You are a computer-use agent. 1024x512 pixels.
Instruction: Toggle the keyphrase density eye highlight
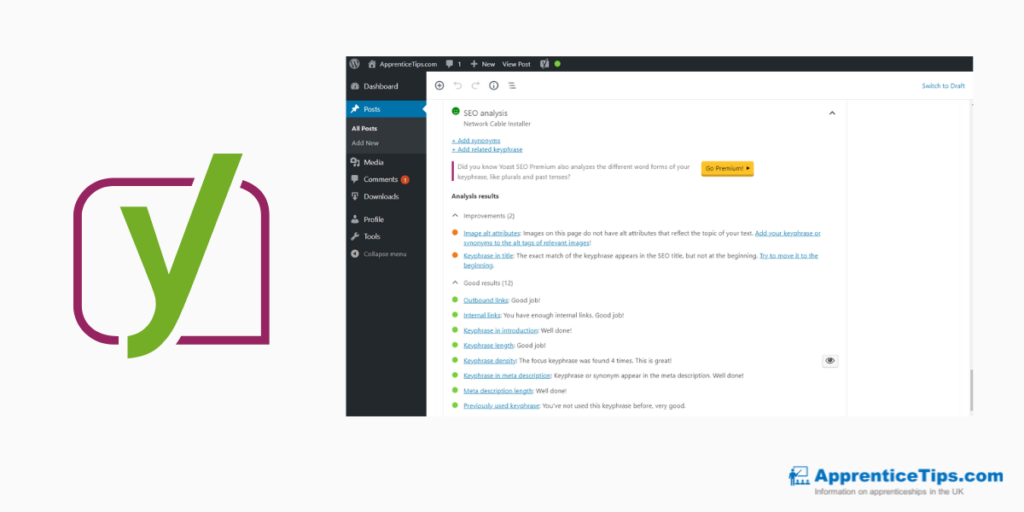click(x=830, y=360)
